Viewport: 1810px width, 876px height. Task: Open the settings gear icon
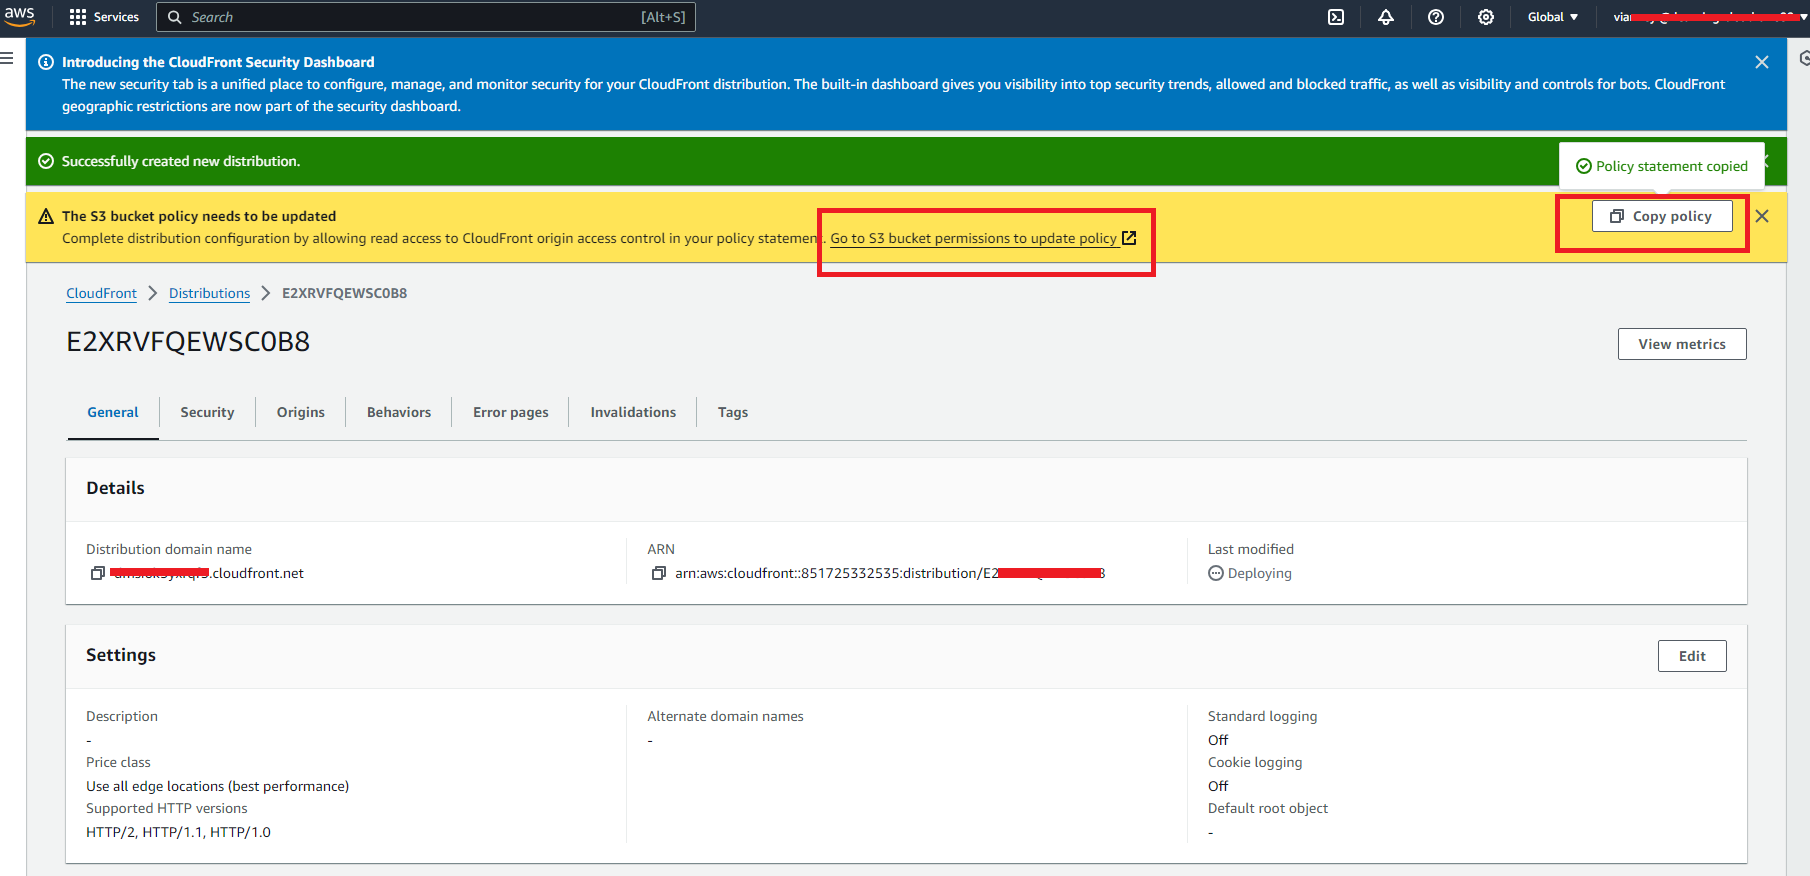(1486, 17)
